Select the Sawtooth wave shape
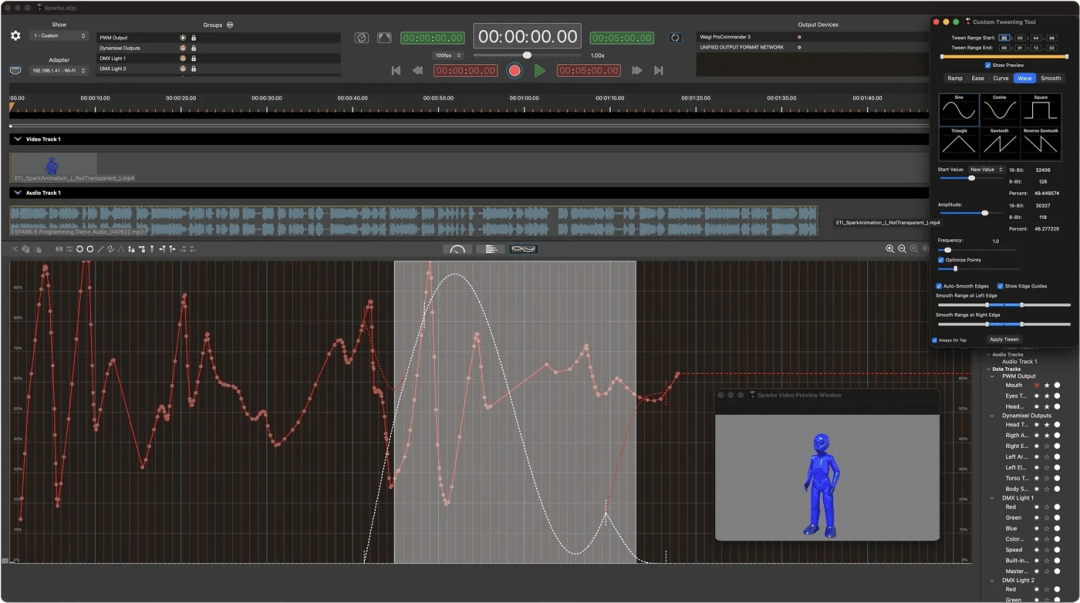The width and height of the screenshot is (1080, 603). (x=999, y=142)
